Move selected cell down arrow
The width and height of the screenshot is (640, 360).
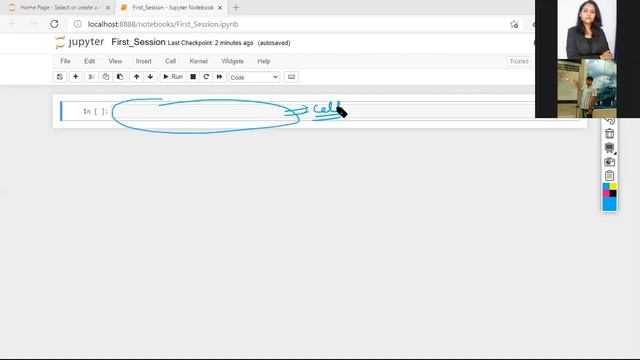click(x=150, y=77)
